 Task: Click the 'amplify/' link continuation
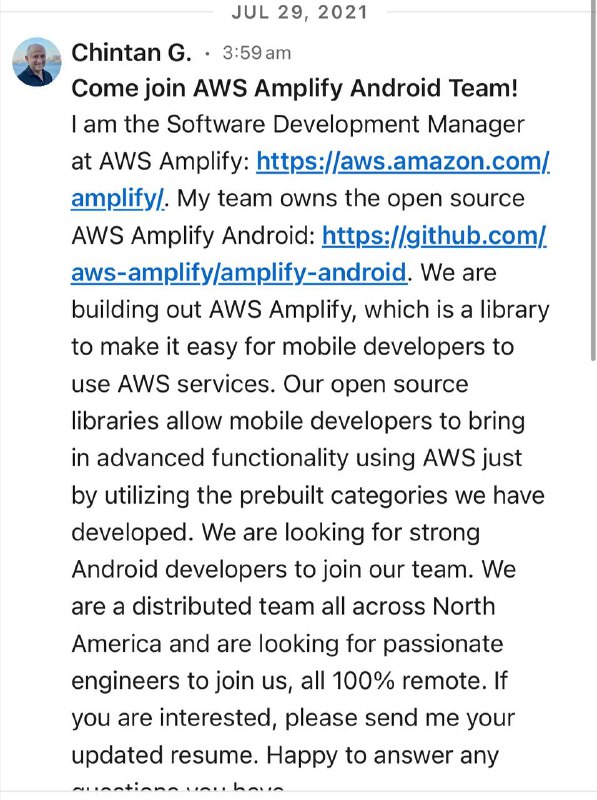[x=118, y=198]
